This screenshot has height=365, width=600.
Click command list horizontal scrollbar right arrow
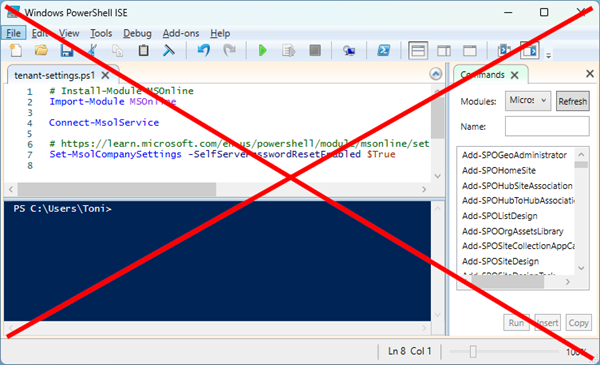(x=567, y=282)
